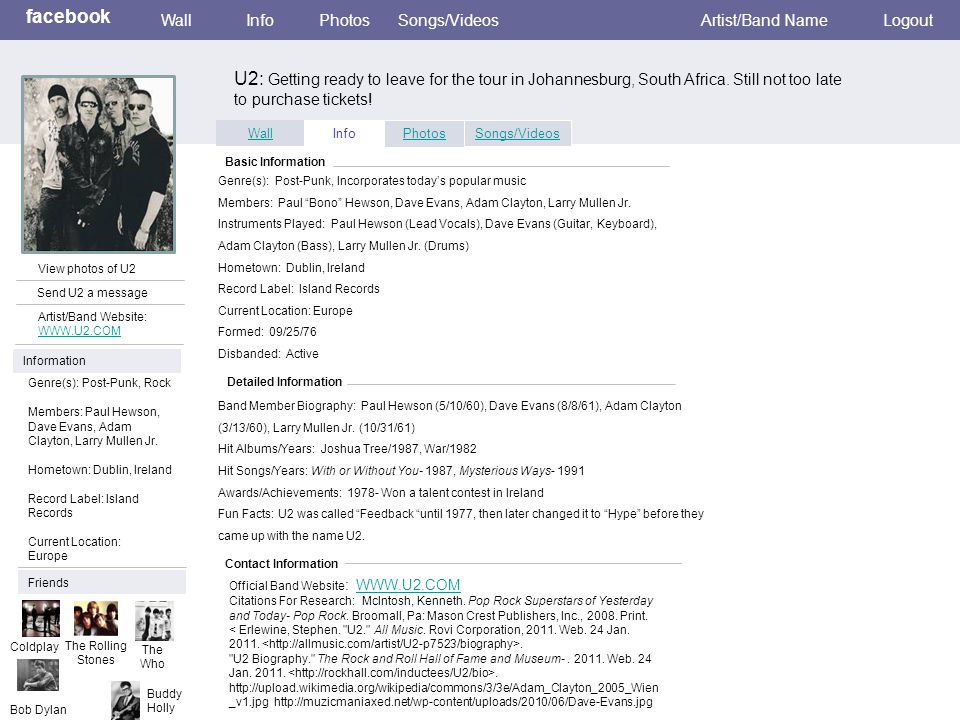Click Record Label: Island Records in main info

click(299, 288)
